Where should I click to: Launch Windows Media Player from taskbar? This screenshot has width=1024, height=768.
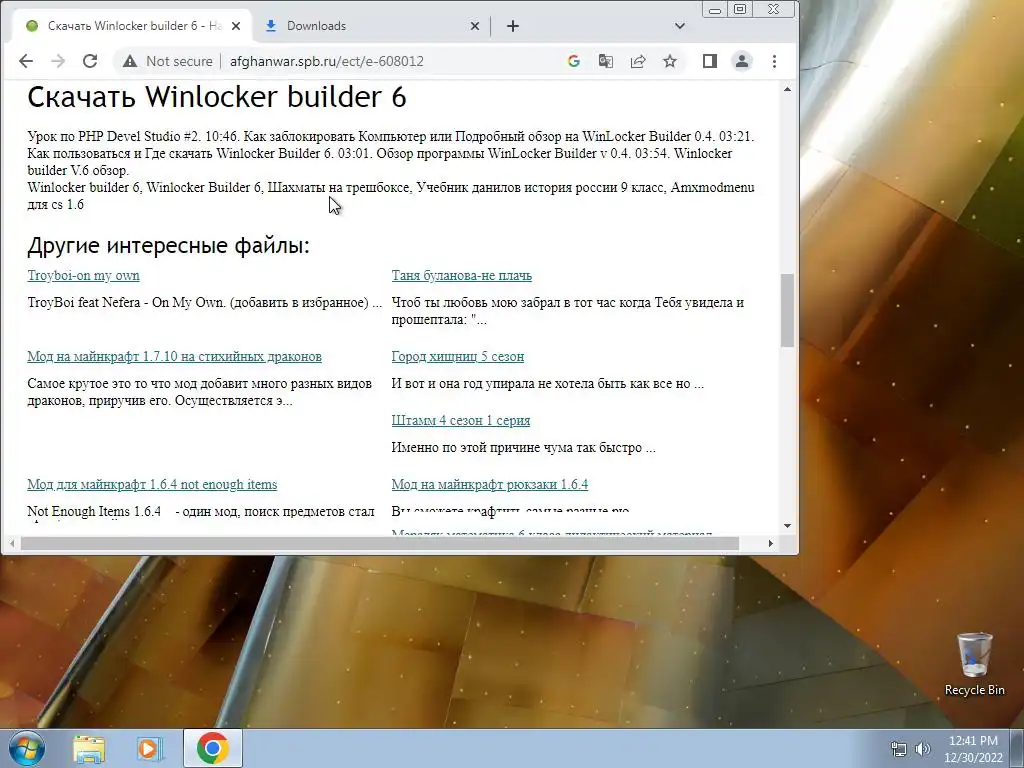[x=150, y=748]
